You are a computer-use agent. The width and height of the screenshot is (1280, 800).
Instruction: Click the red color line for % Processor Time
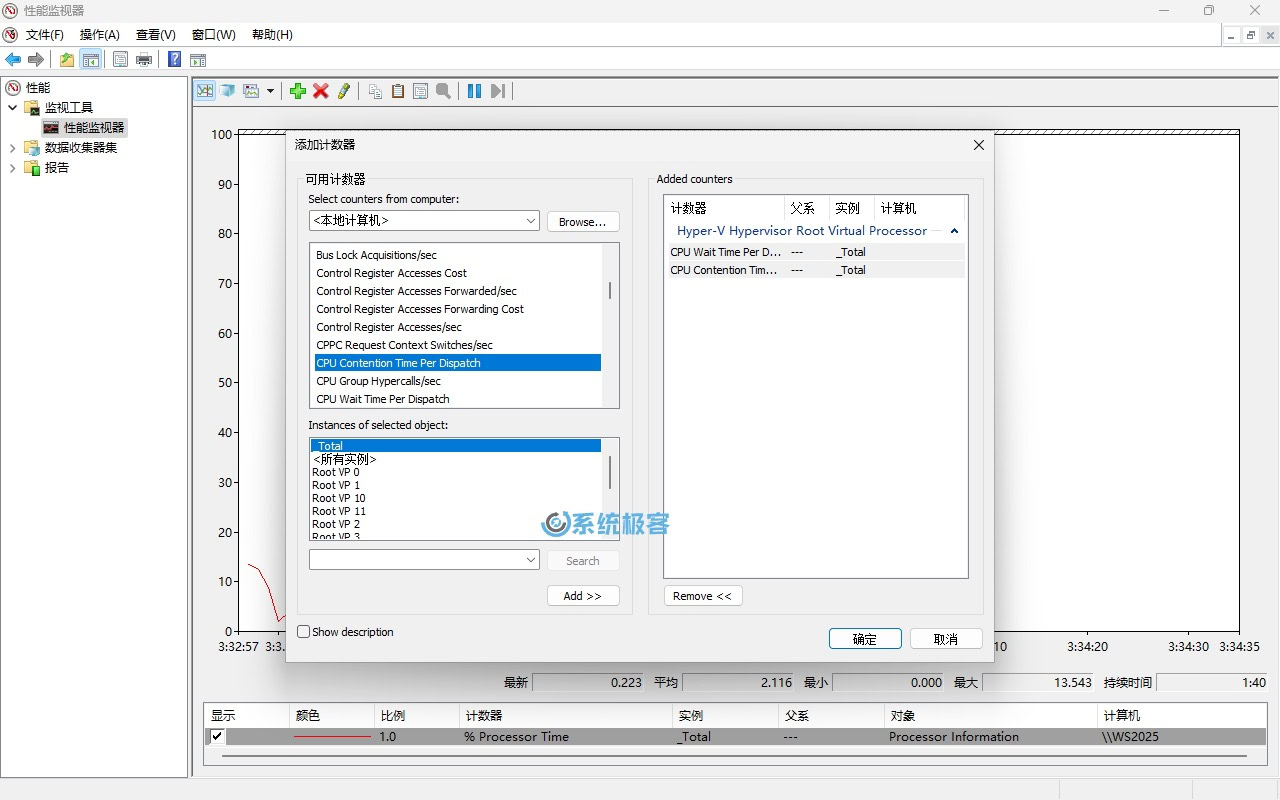coord(332,737)
